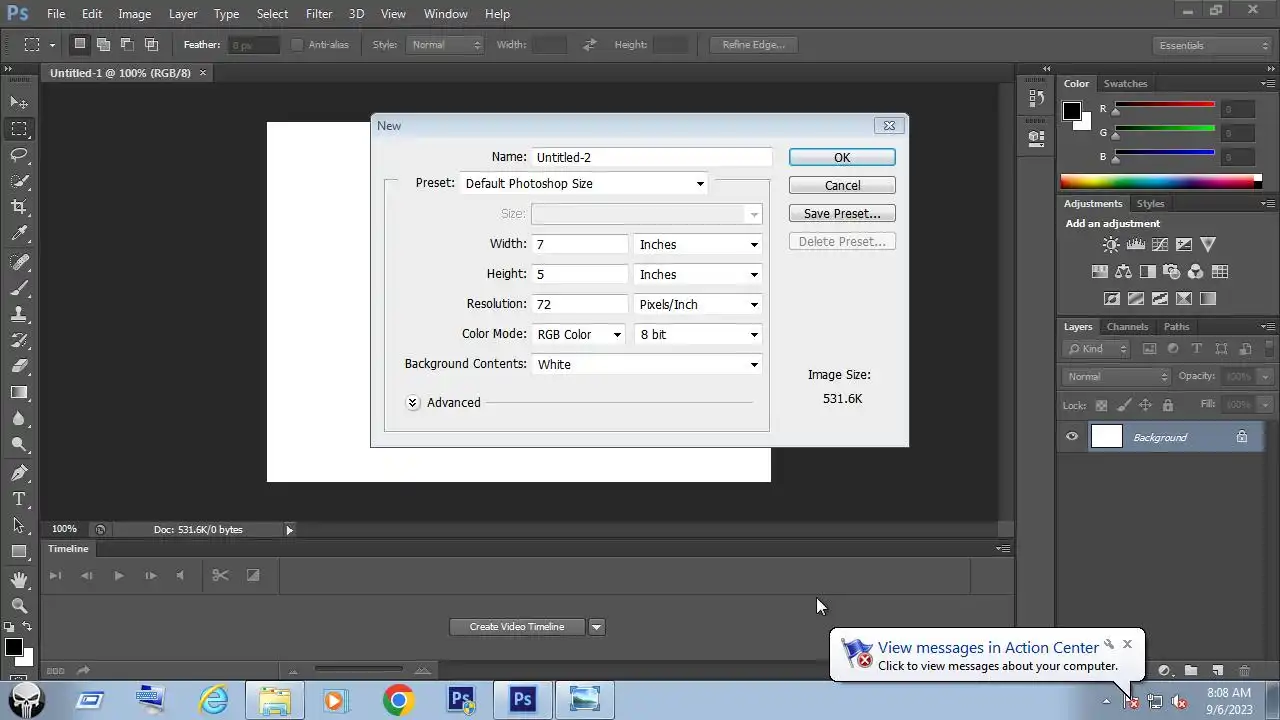Open the Resolution units dropdown
The width and height of the screenshot is (1280, 720).
pyautogui.click(x=699, y=305)
